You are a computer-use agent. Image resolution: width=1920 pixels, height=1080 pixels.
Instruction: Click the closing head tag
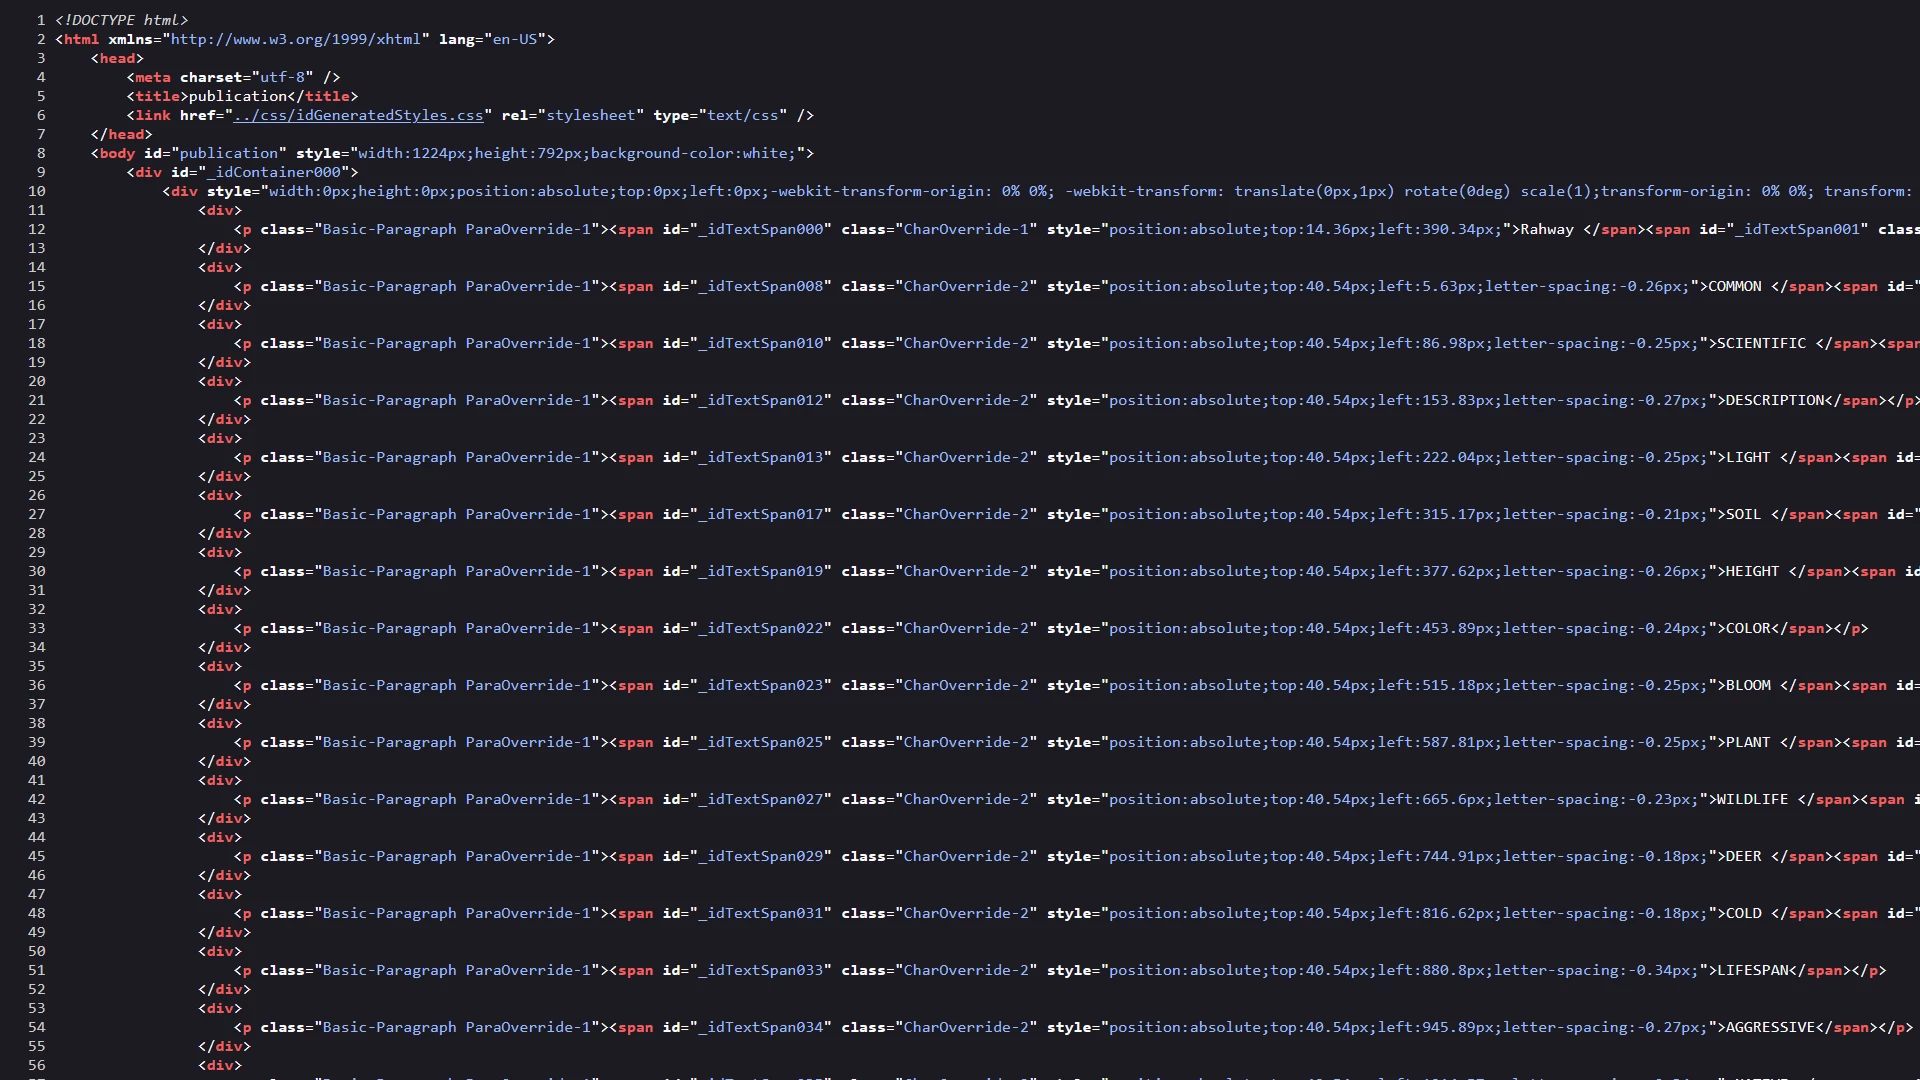click(121, 134)
